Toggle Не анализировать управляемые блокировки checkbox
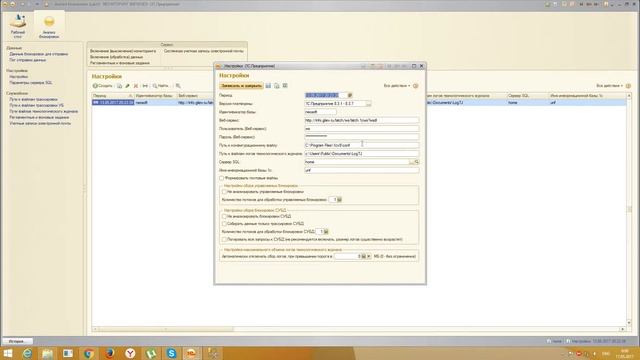 point(224,191)
